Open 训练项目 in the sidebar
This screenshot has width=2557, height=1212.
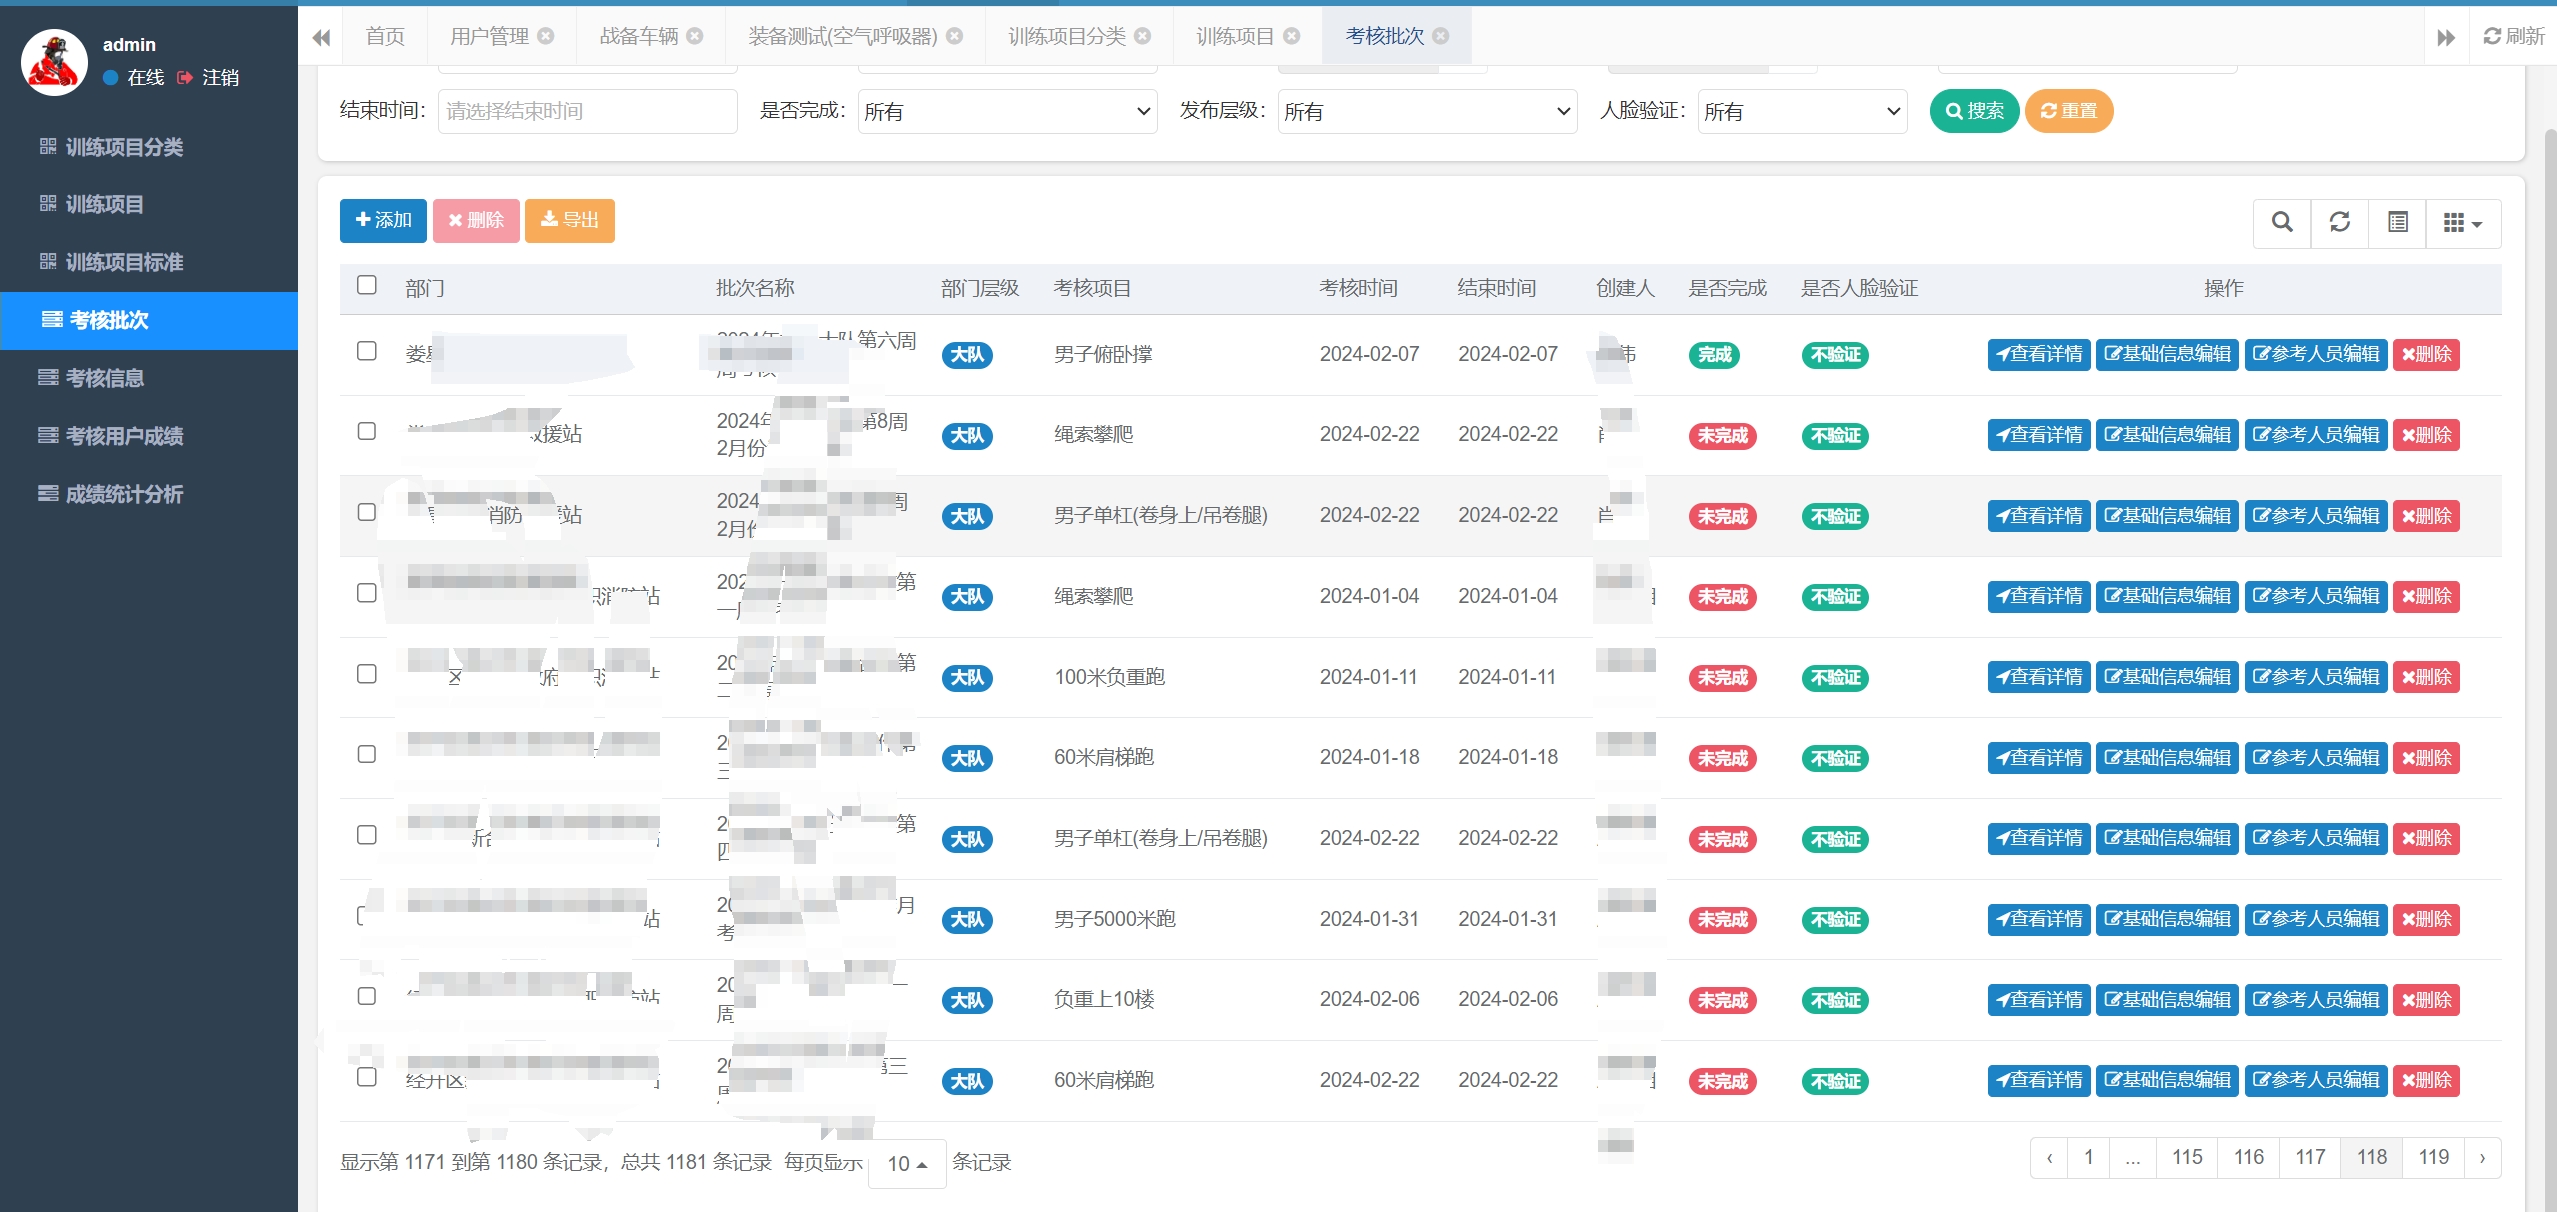coord(149,205)
